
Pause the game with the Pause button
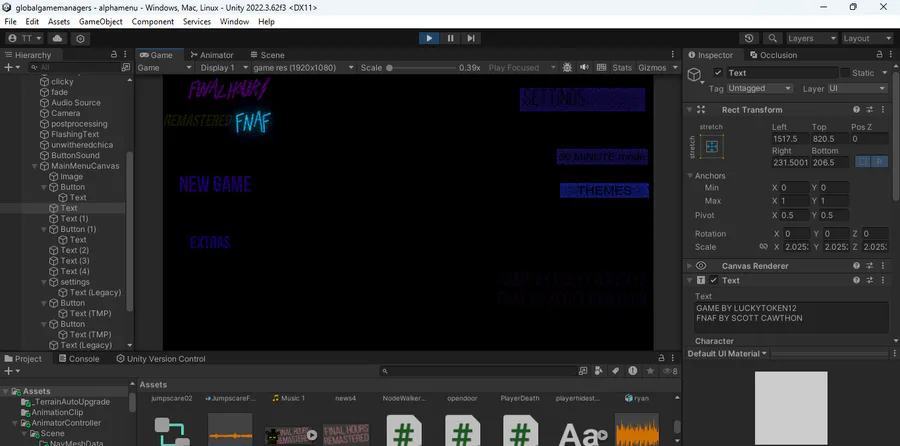(x=451, y=38)
